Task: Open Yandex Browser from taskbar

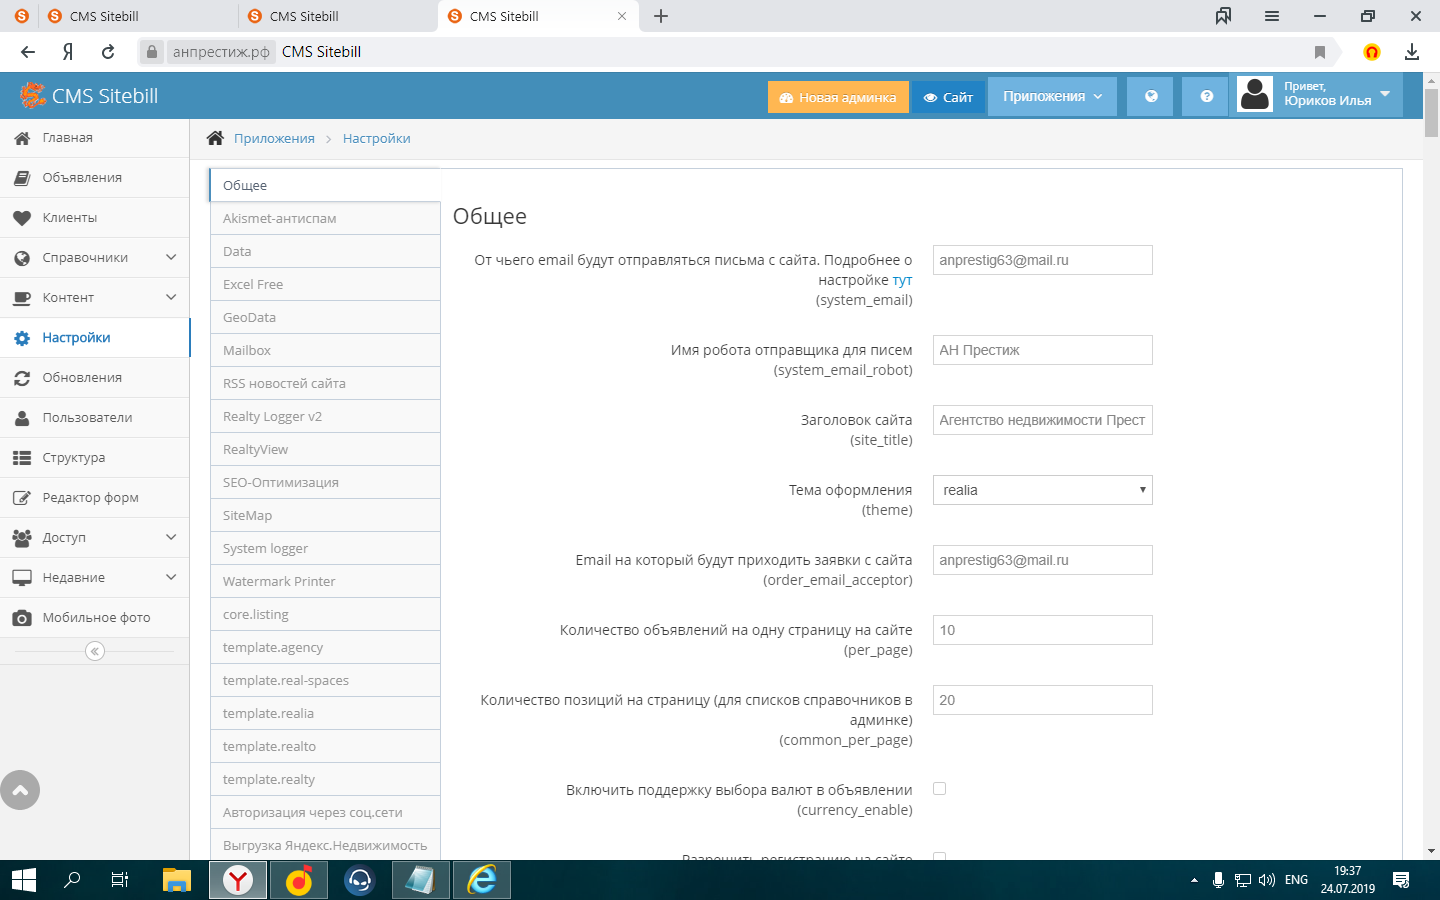Action: [x=238, y=880]
